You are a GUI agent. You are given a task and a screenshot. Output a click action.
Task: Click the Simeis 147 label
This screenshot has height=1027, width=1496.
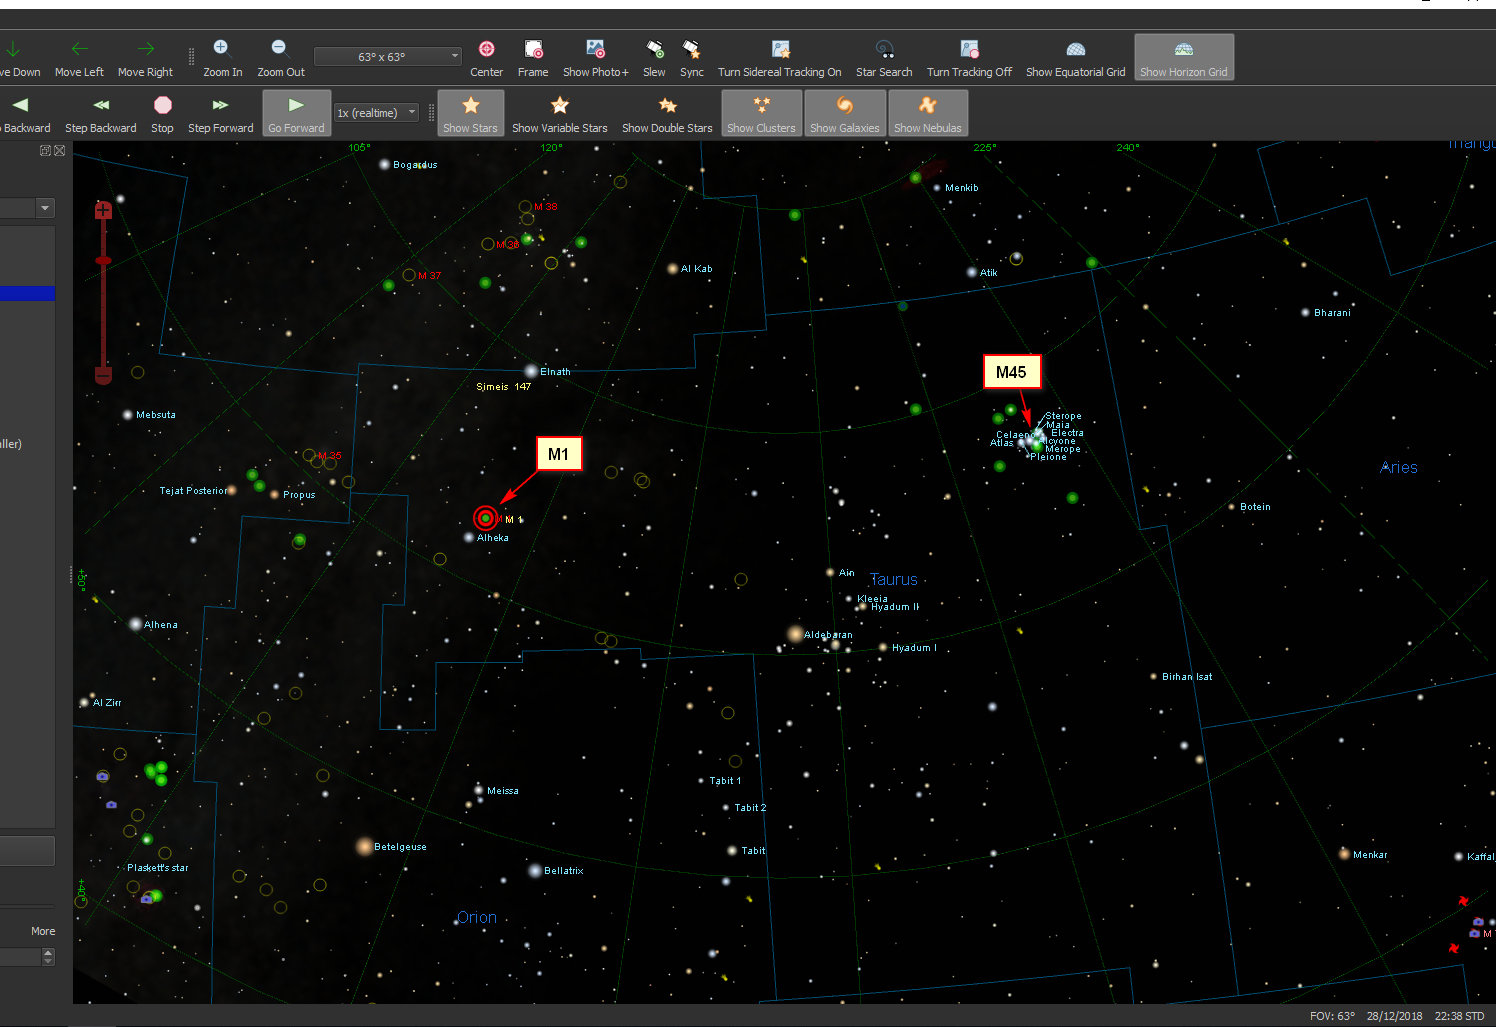(503, 386)
